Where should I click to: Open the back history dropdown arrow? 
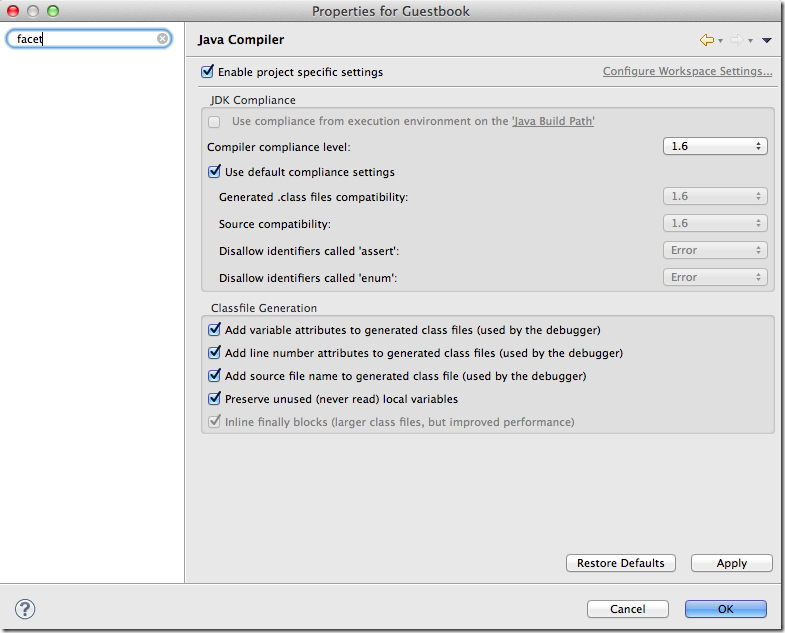click(x=720, y=41)
